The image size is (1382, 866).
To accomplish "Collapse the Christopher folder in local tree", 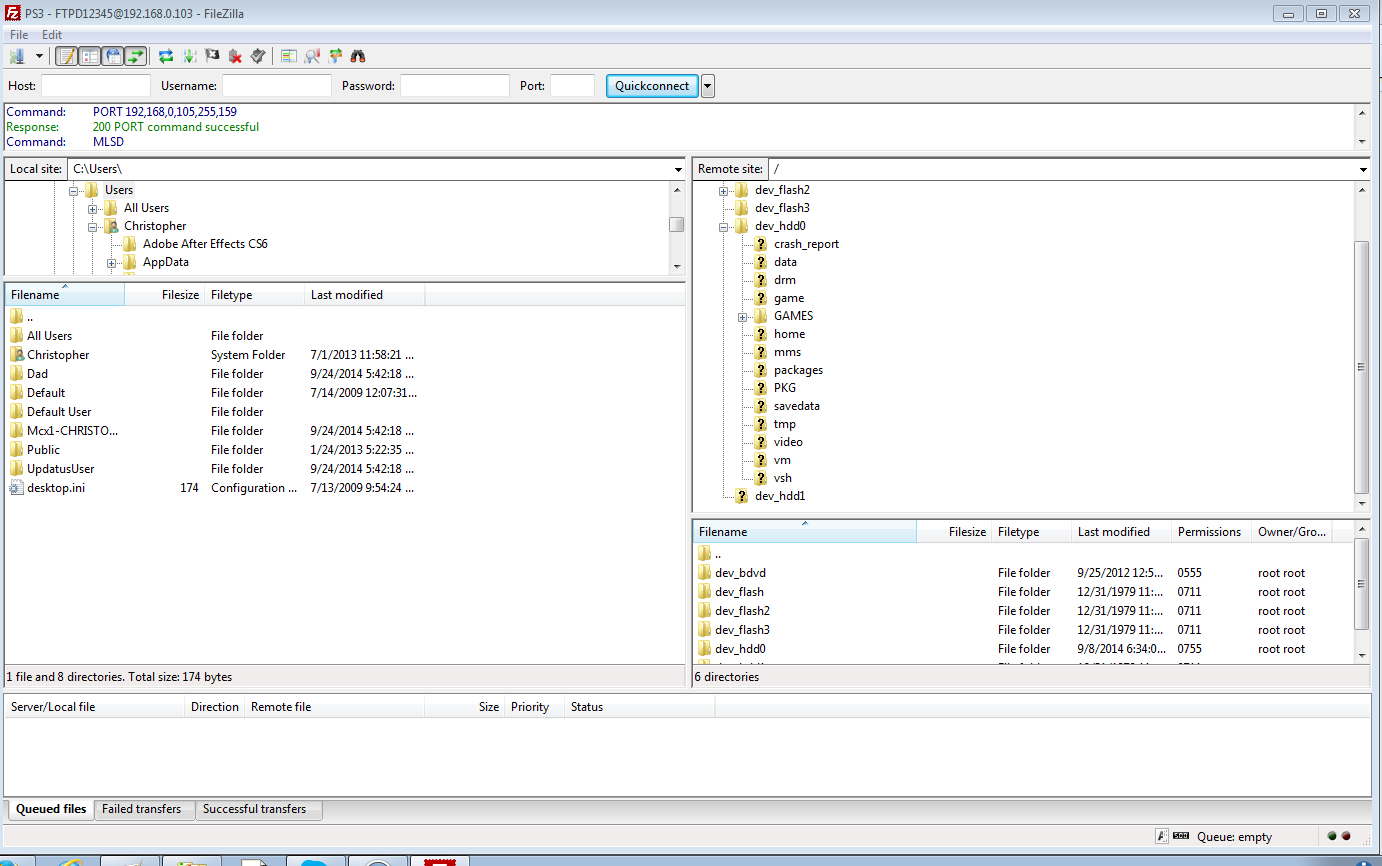I will (x=93, y=226).
